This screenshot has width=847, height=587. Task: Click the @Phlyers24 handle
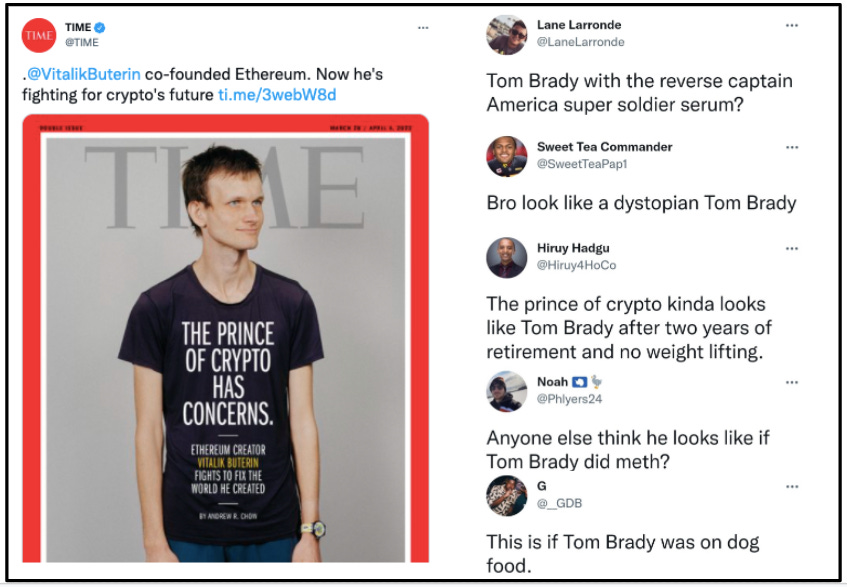click(569, 399)
